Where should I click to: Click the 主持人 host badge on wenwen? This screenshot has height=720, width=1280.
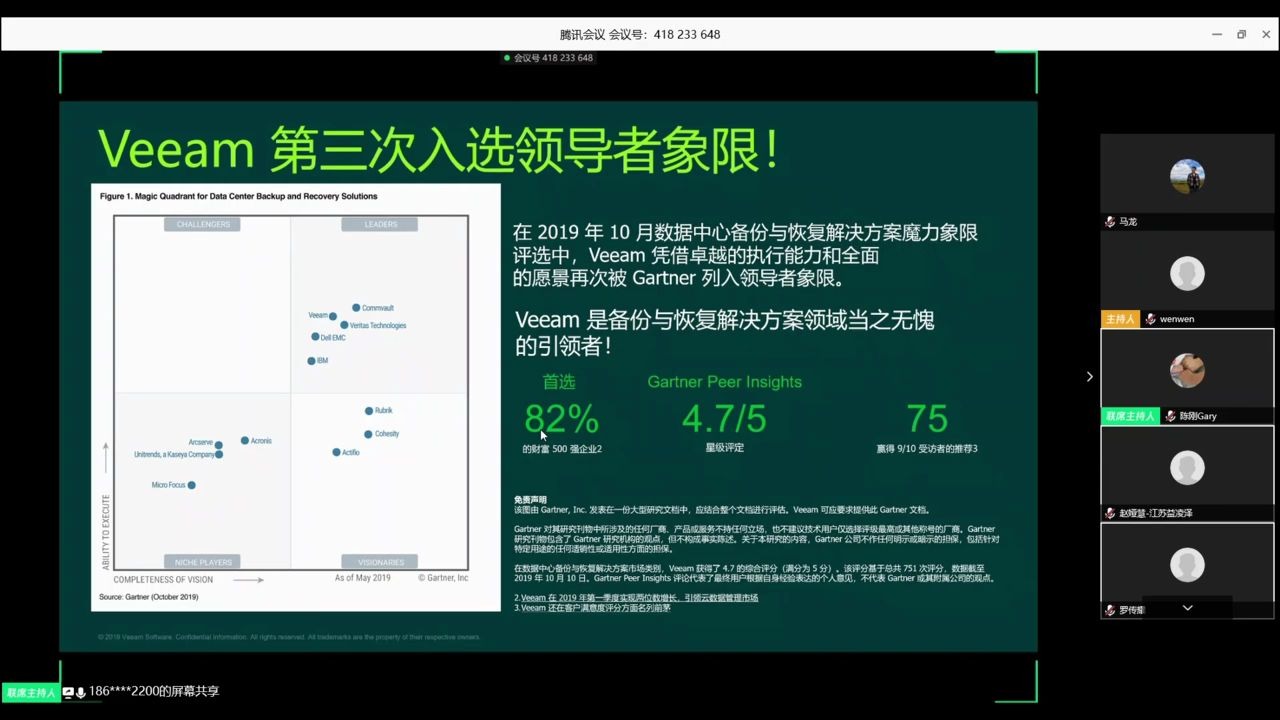[x=1120, y=319]
